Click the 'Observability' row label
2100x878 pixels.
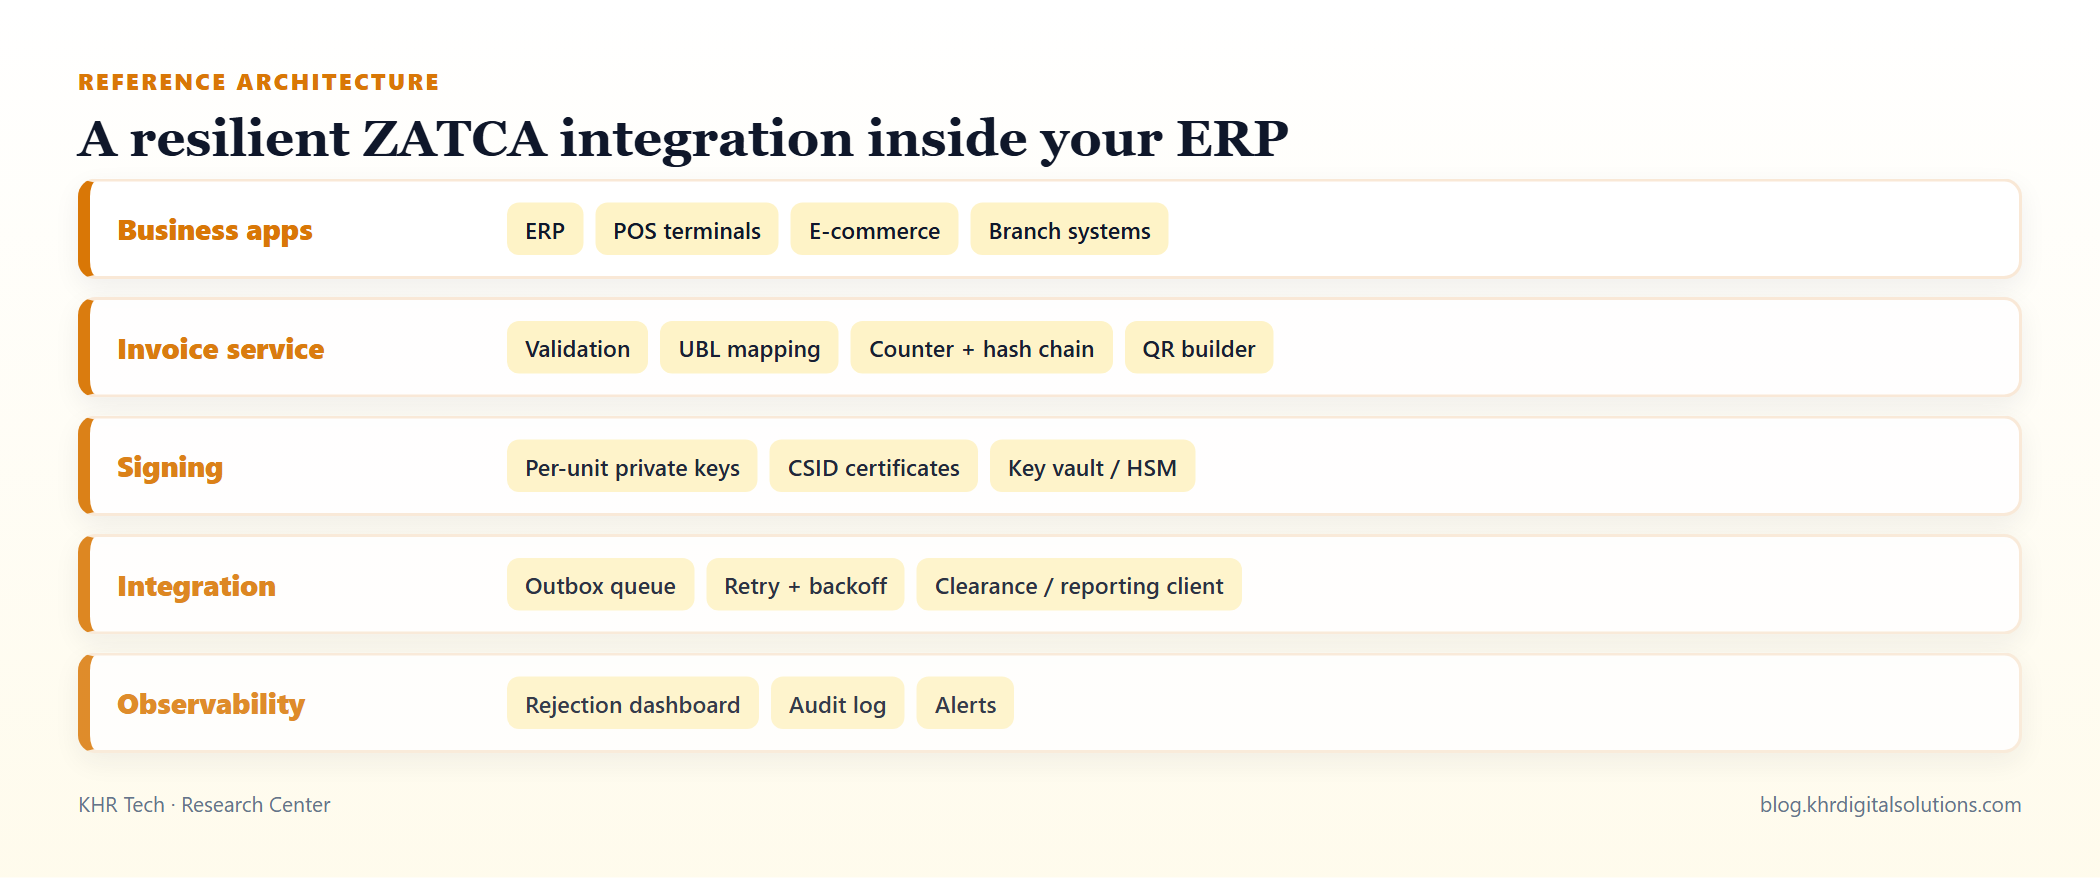[211, 704]
